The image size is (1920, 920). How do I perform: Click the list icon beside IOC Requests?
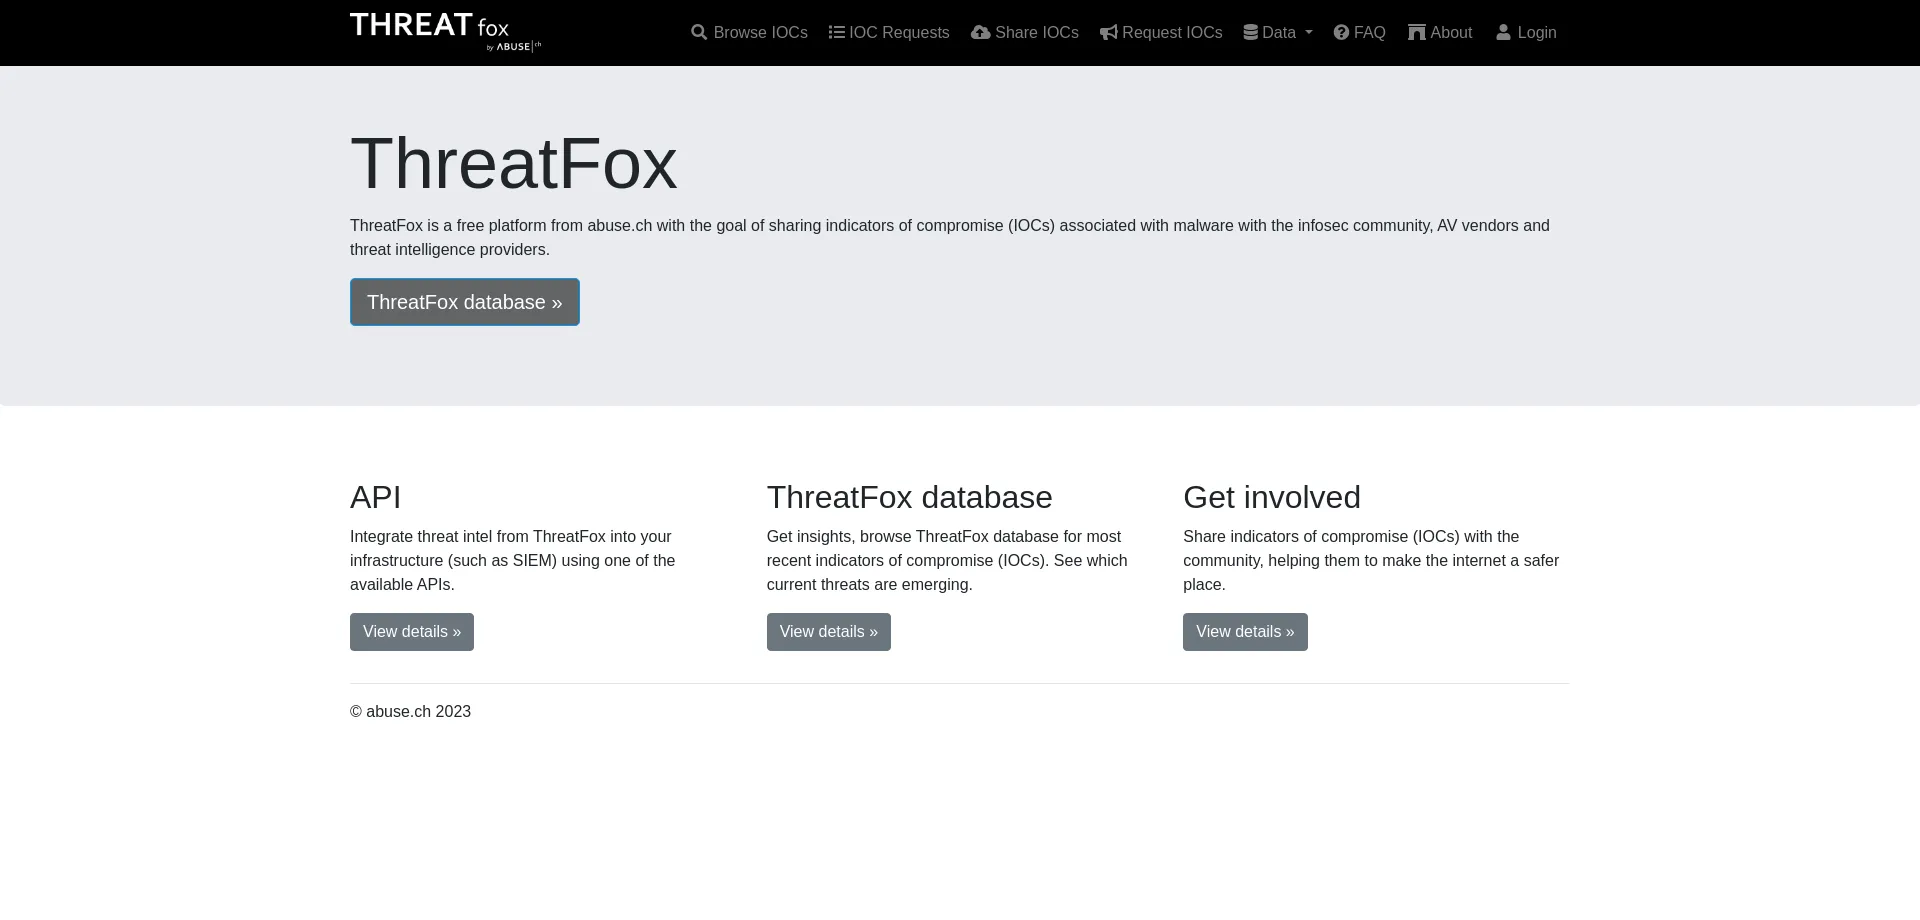[837, 33]
